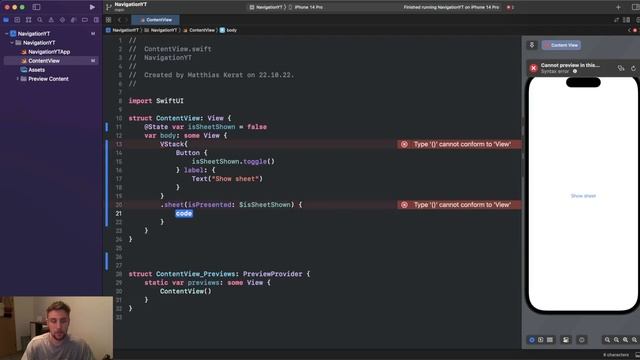Screen dimensions: 640x360
Task: Show Syntax error info details
Action: click(575, 71)
